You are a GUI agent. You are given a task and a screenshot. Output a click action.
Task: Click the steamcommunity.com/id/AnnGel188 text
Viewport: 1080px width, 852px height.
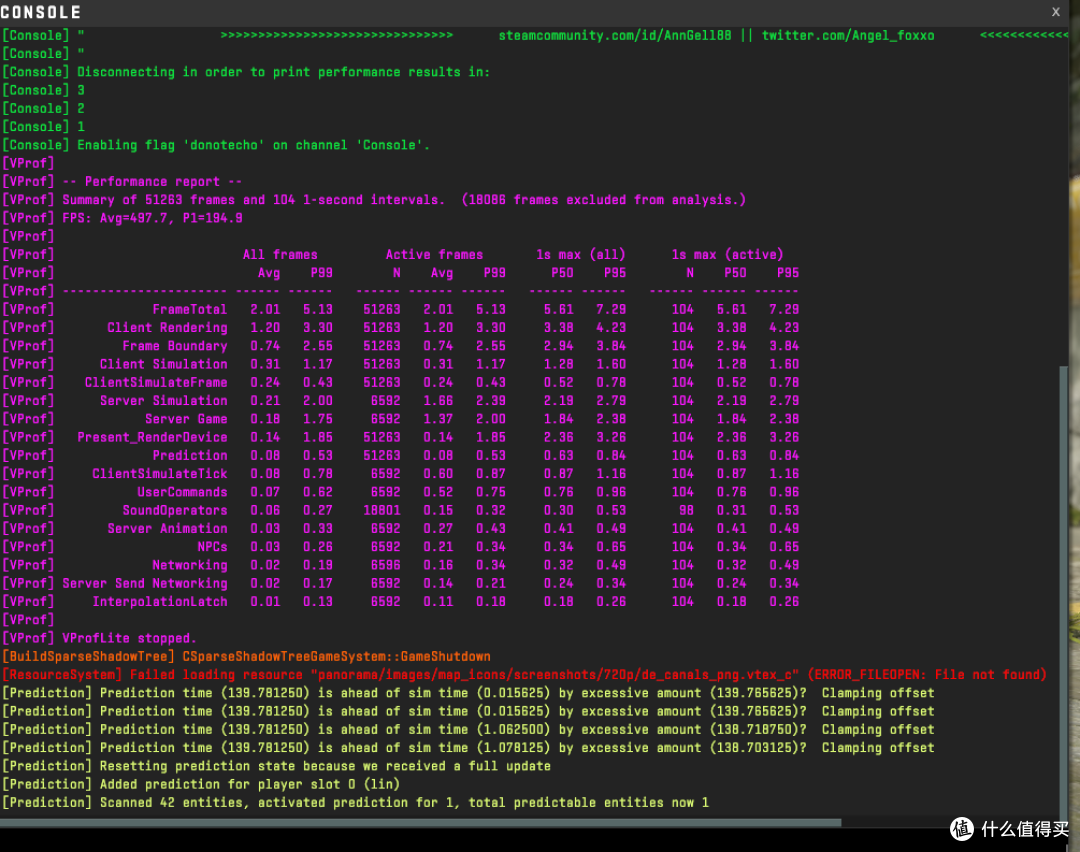(x=614, y=35)
